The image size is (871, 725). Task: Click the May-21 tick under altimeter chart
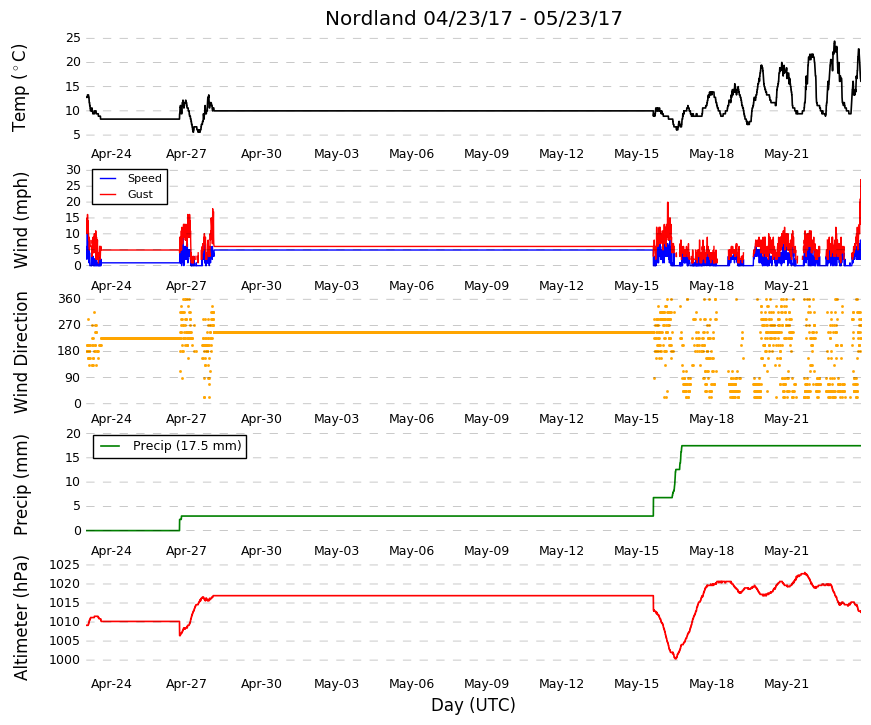(786, 684)
